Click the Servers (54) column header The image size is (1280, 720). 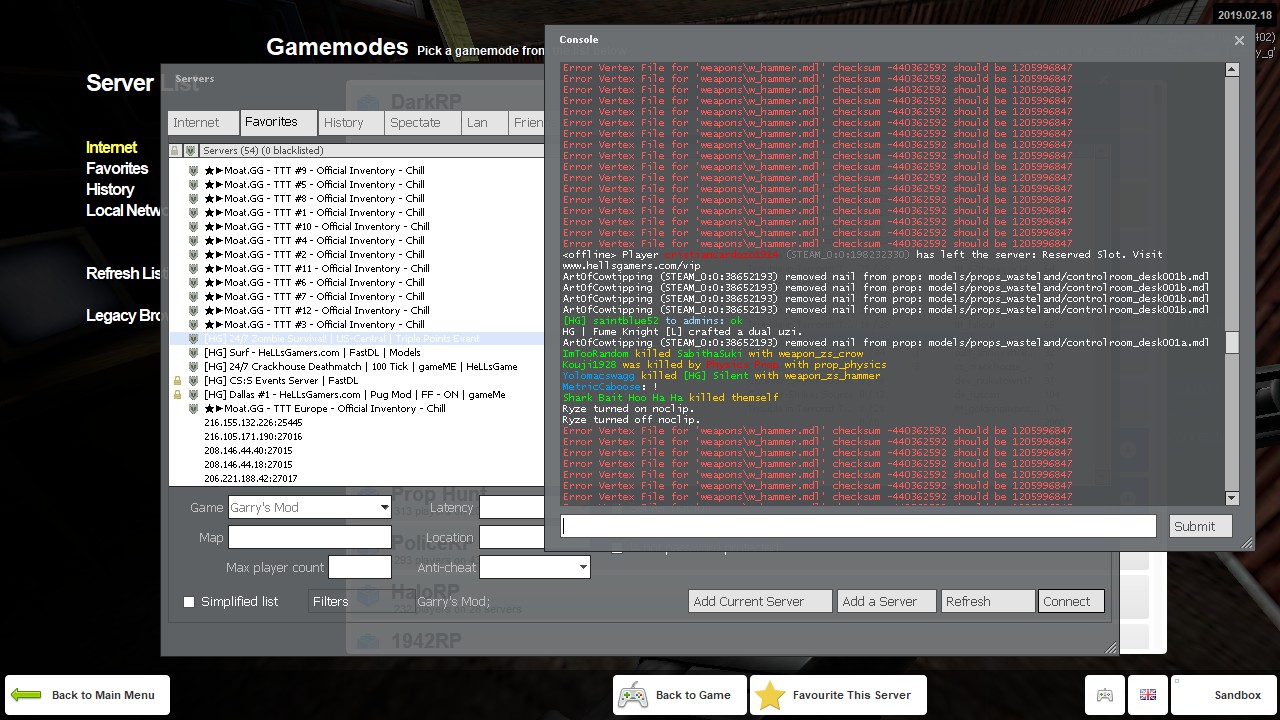pos(371,150)
